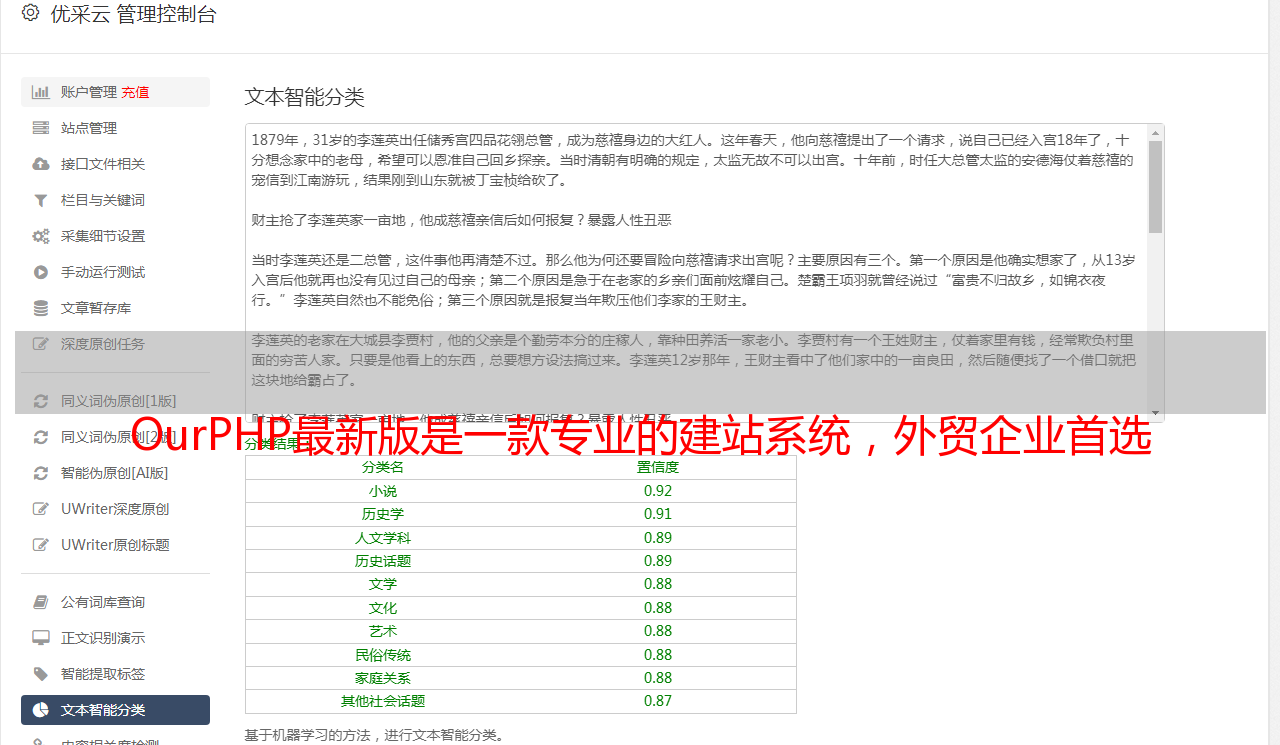Screen dimensions: 1280x745
Task: Open the UWriter原创标题 menu item
Action: pyautogui.click(x=115, y=545)
